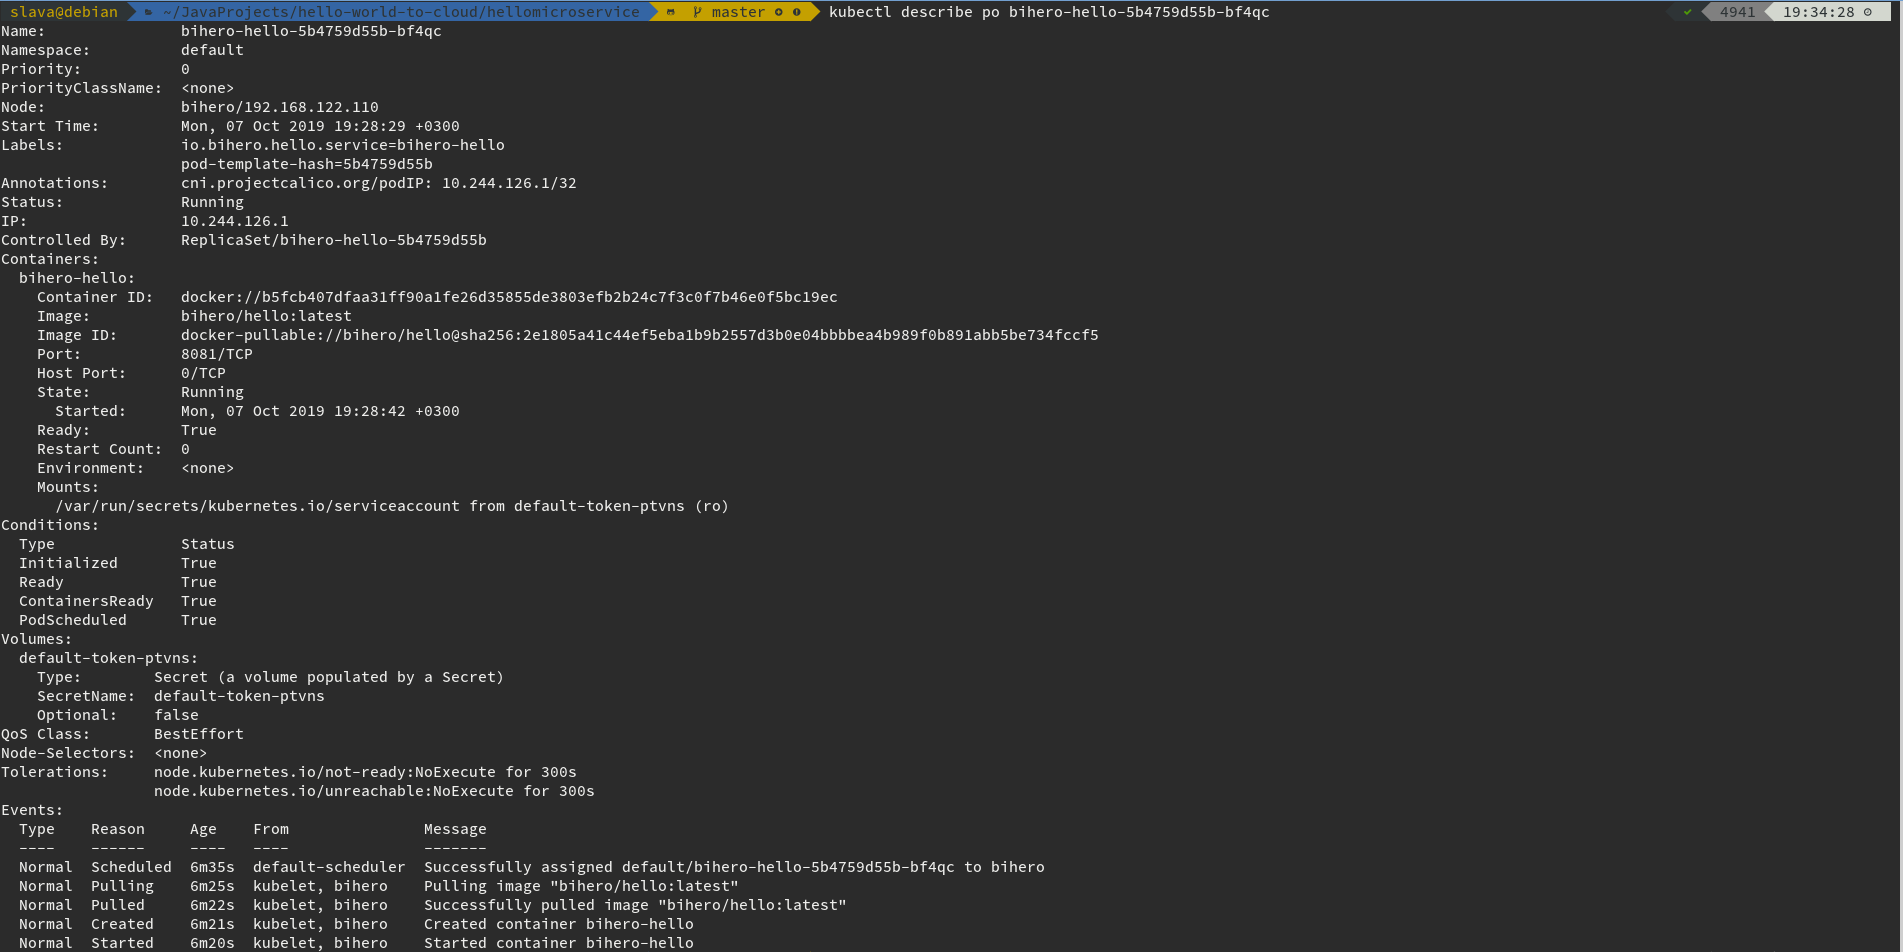The image size is (1903, 952).
Task: Click the Namespace value 'default'
Action: (x=212, y=50)
